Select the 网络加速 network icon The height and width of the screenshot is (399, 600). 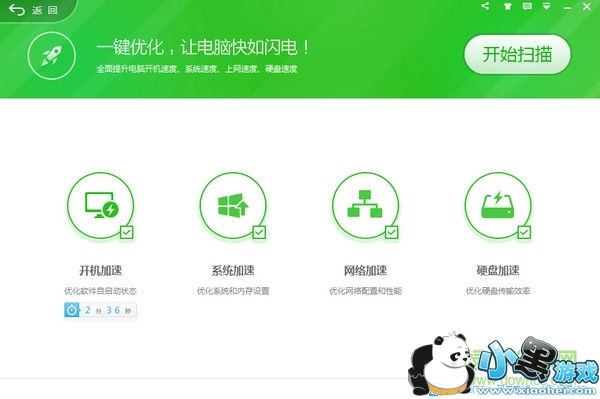pos(365,205)
